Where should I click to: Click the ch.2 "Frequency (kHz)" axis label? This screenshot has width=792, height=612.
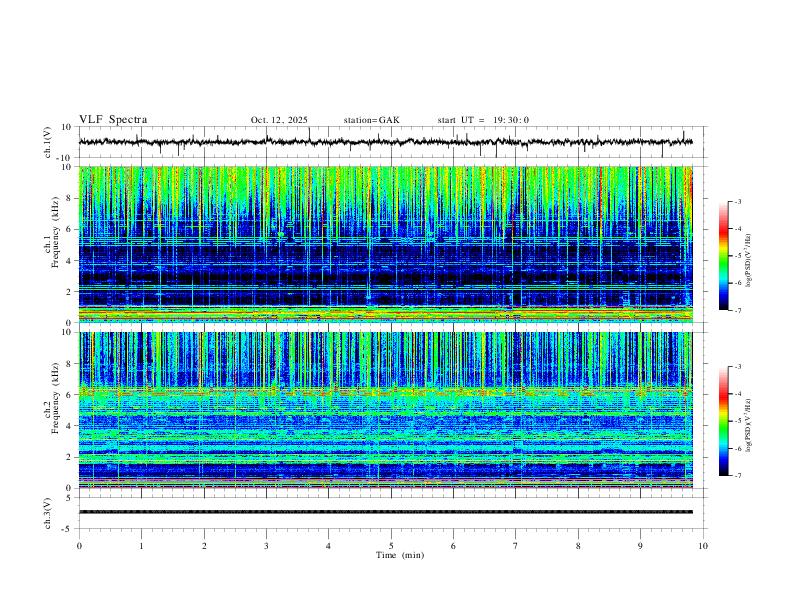(56, 398)
